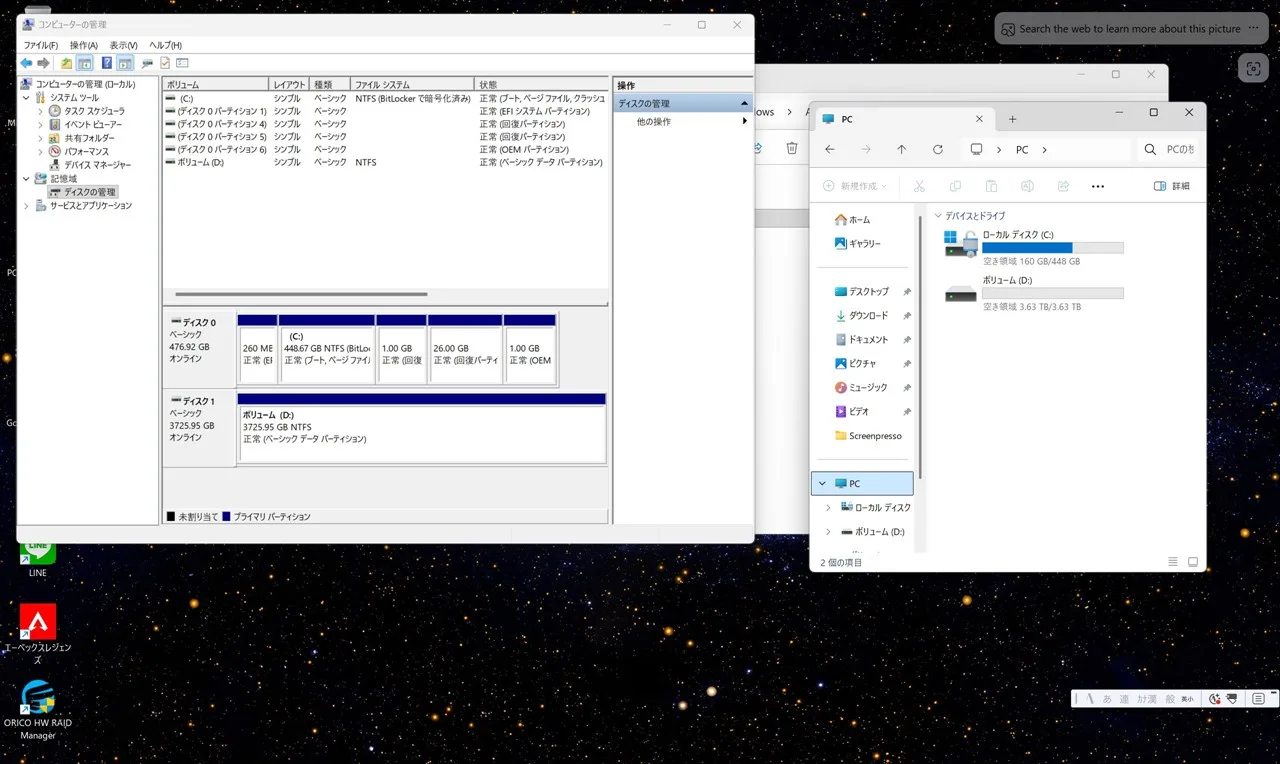Expand 他の操作 submenu arrow in actions pane

[745, 121]
